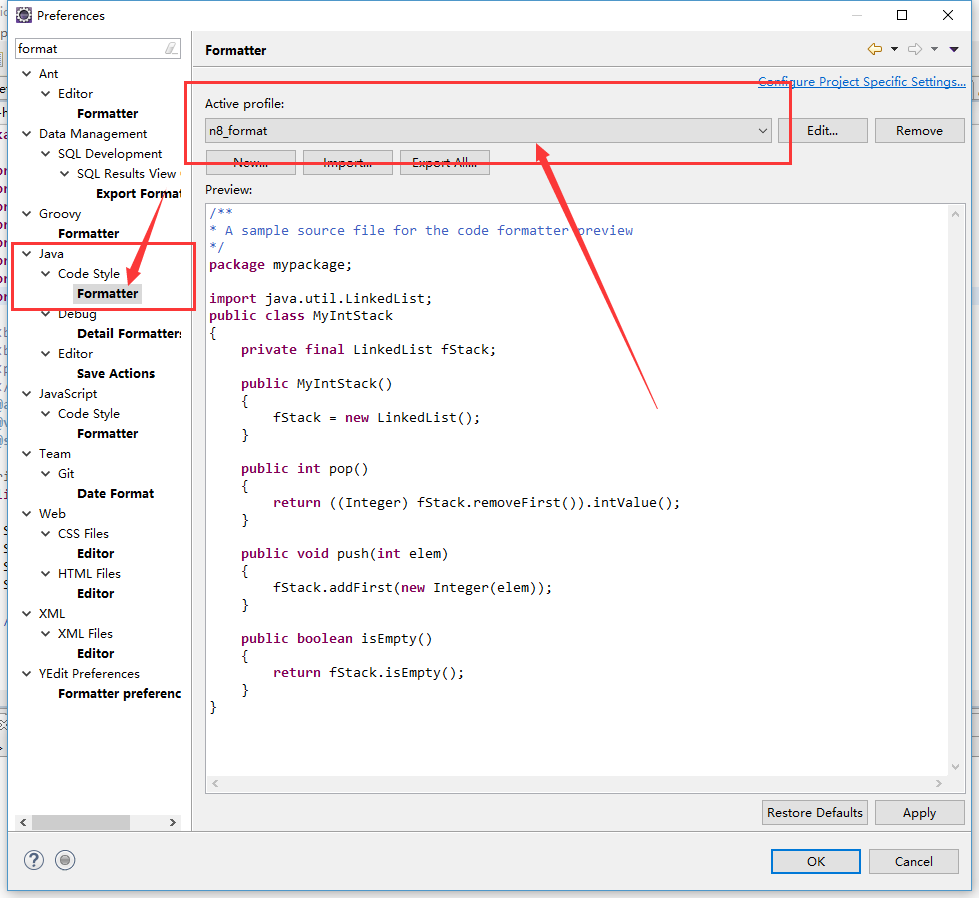Open Configure Project Specific Settings link
The image size is (979, 898).
point(861,82)
